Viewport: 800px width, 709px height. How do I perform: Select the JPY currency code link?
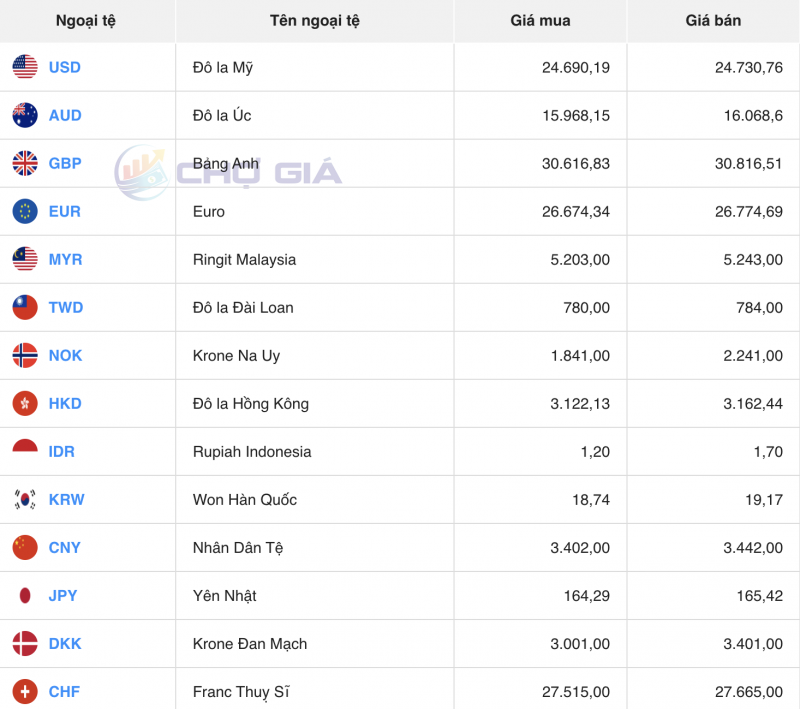click(x=63, y=595)
